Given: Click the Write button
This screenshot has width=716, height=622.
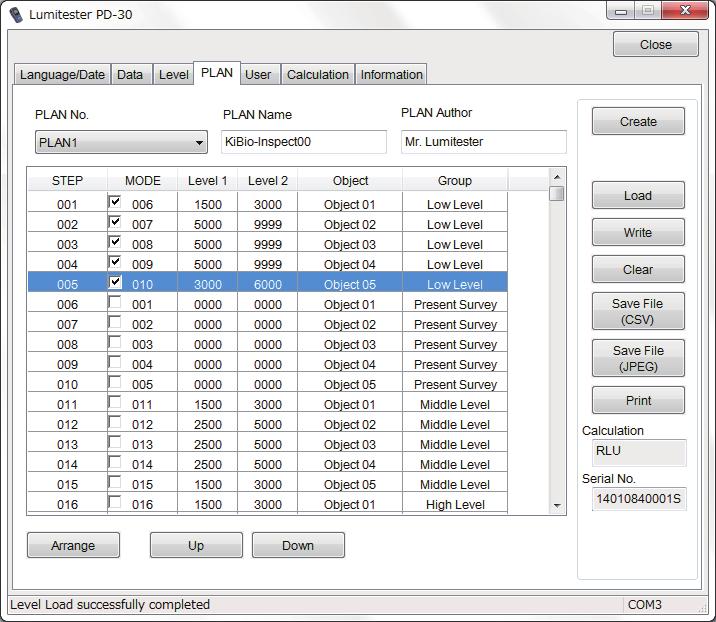Looking at the screenshot, I should (638, 232).
